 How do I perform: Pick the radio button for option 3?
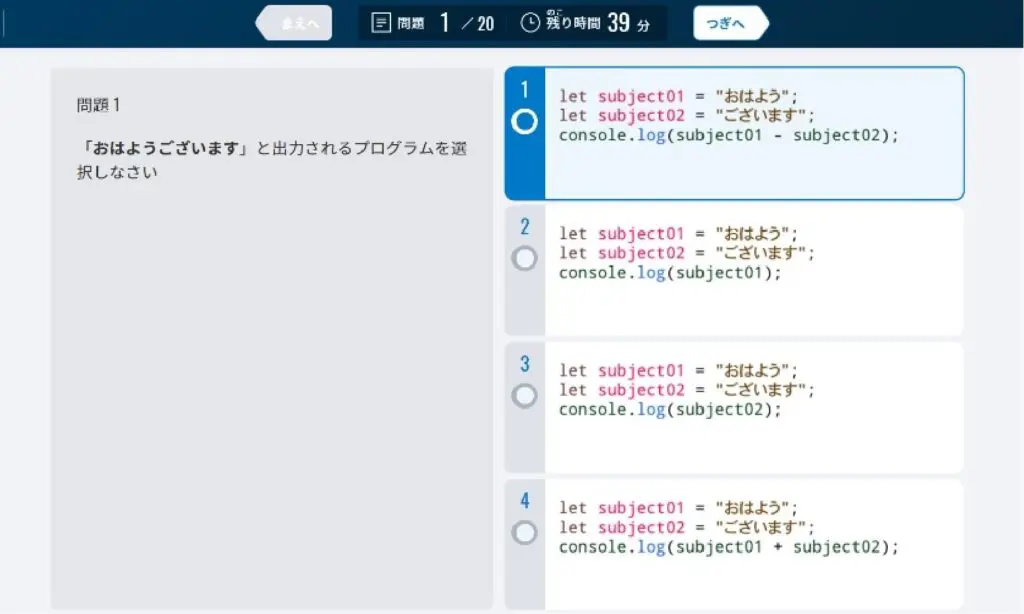[524, 396]
